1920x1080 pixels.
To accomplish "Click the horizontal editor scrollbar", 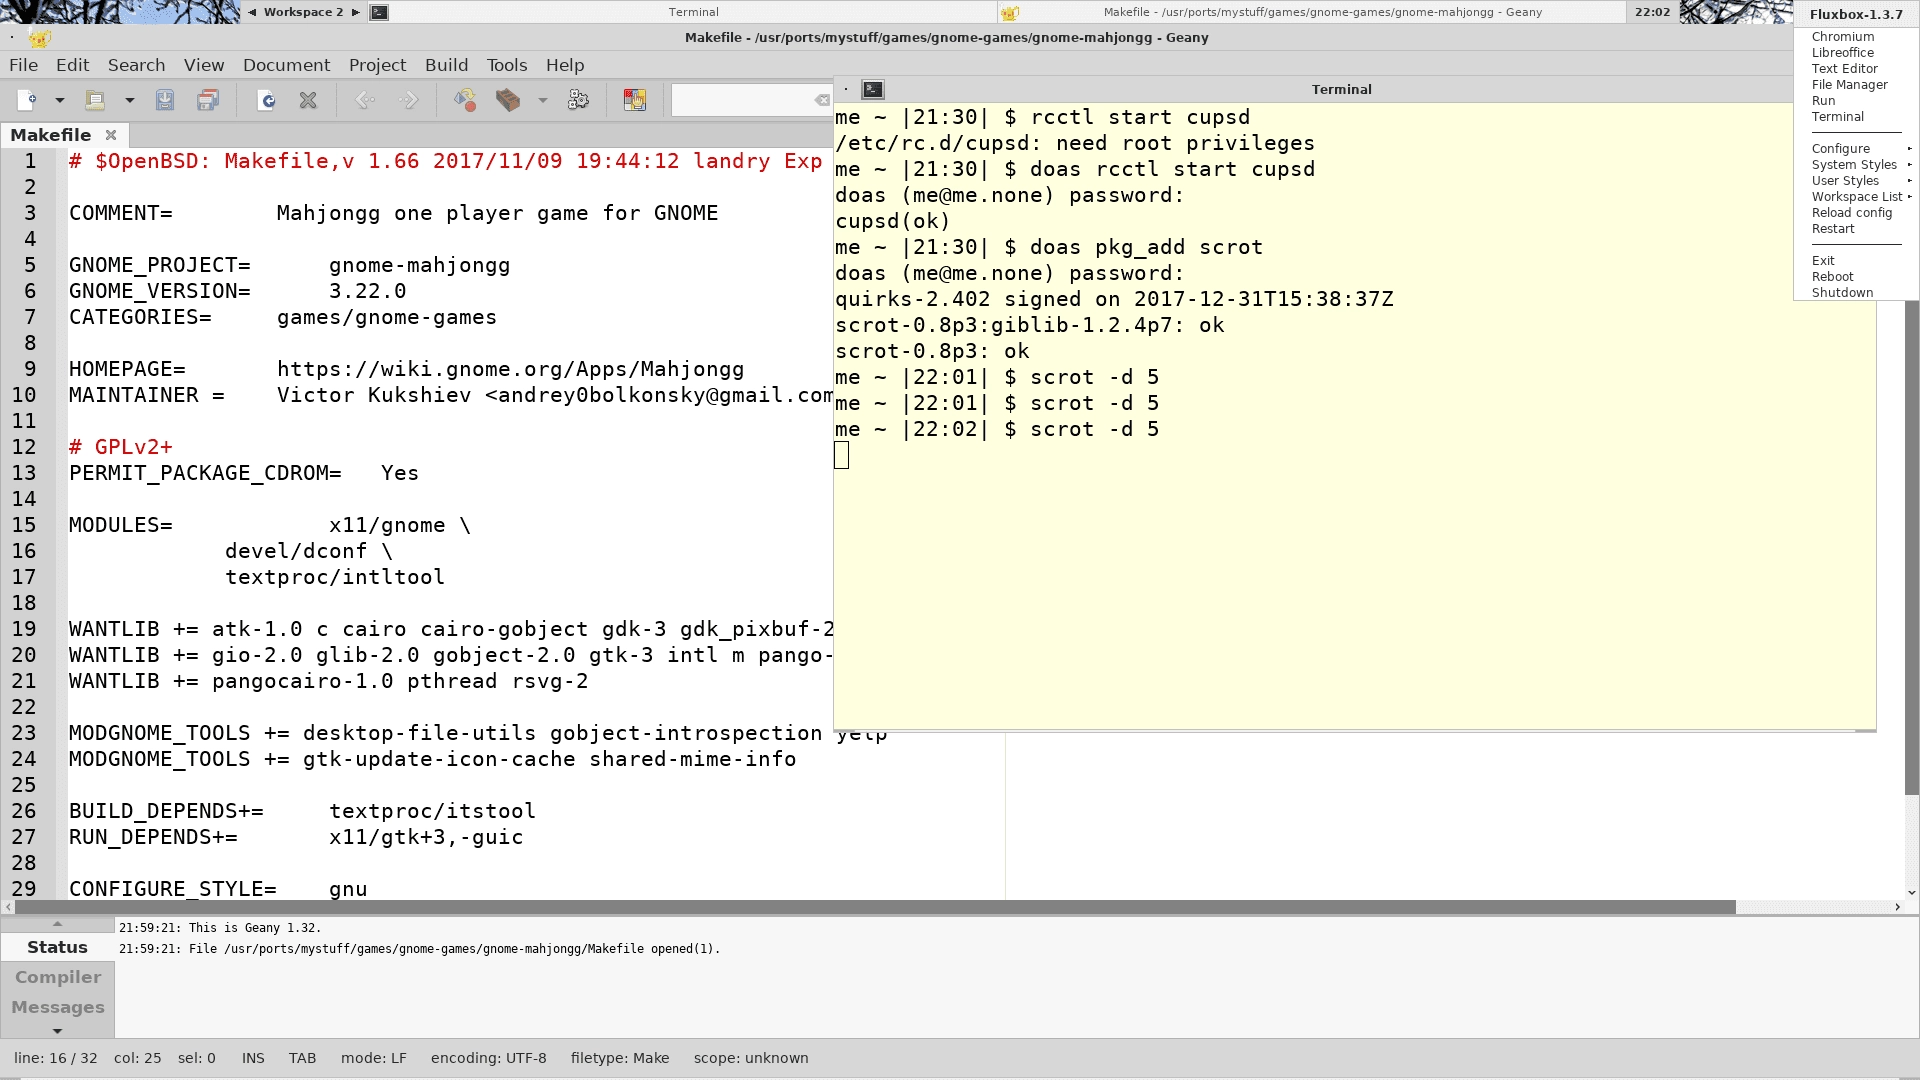I will point(875,907).
